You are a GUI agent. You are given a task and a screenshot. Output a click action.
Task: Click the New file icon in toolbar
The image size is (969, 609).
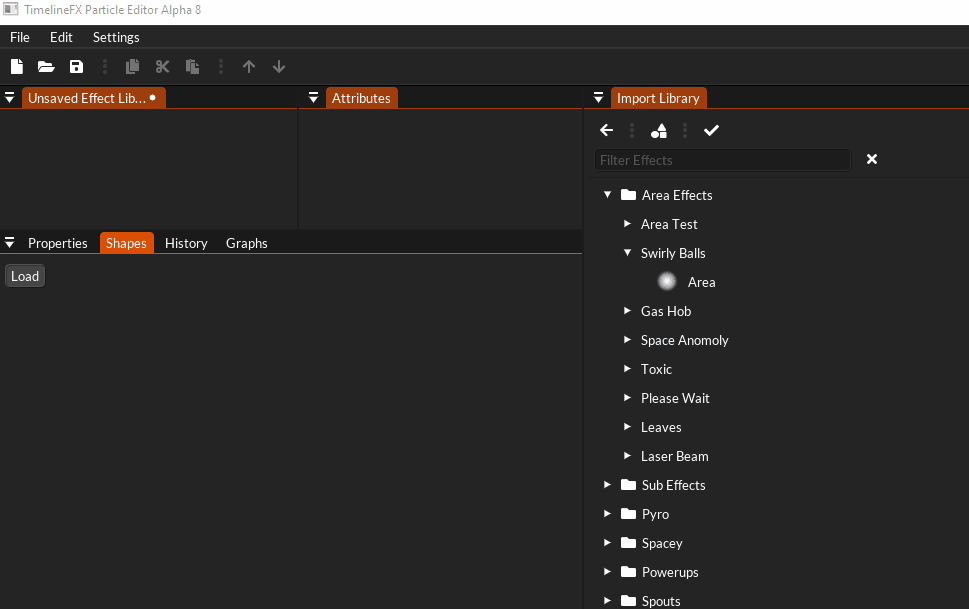pos(17,67)
